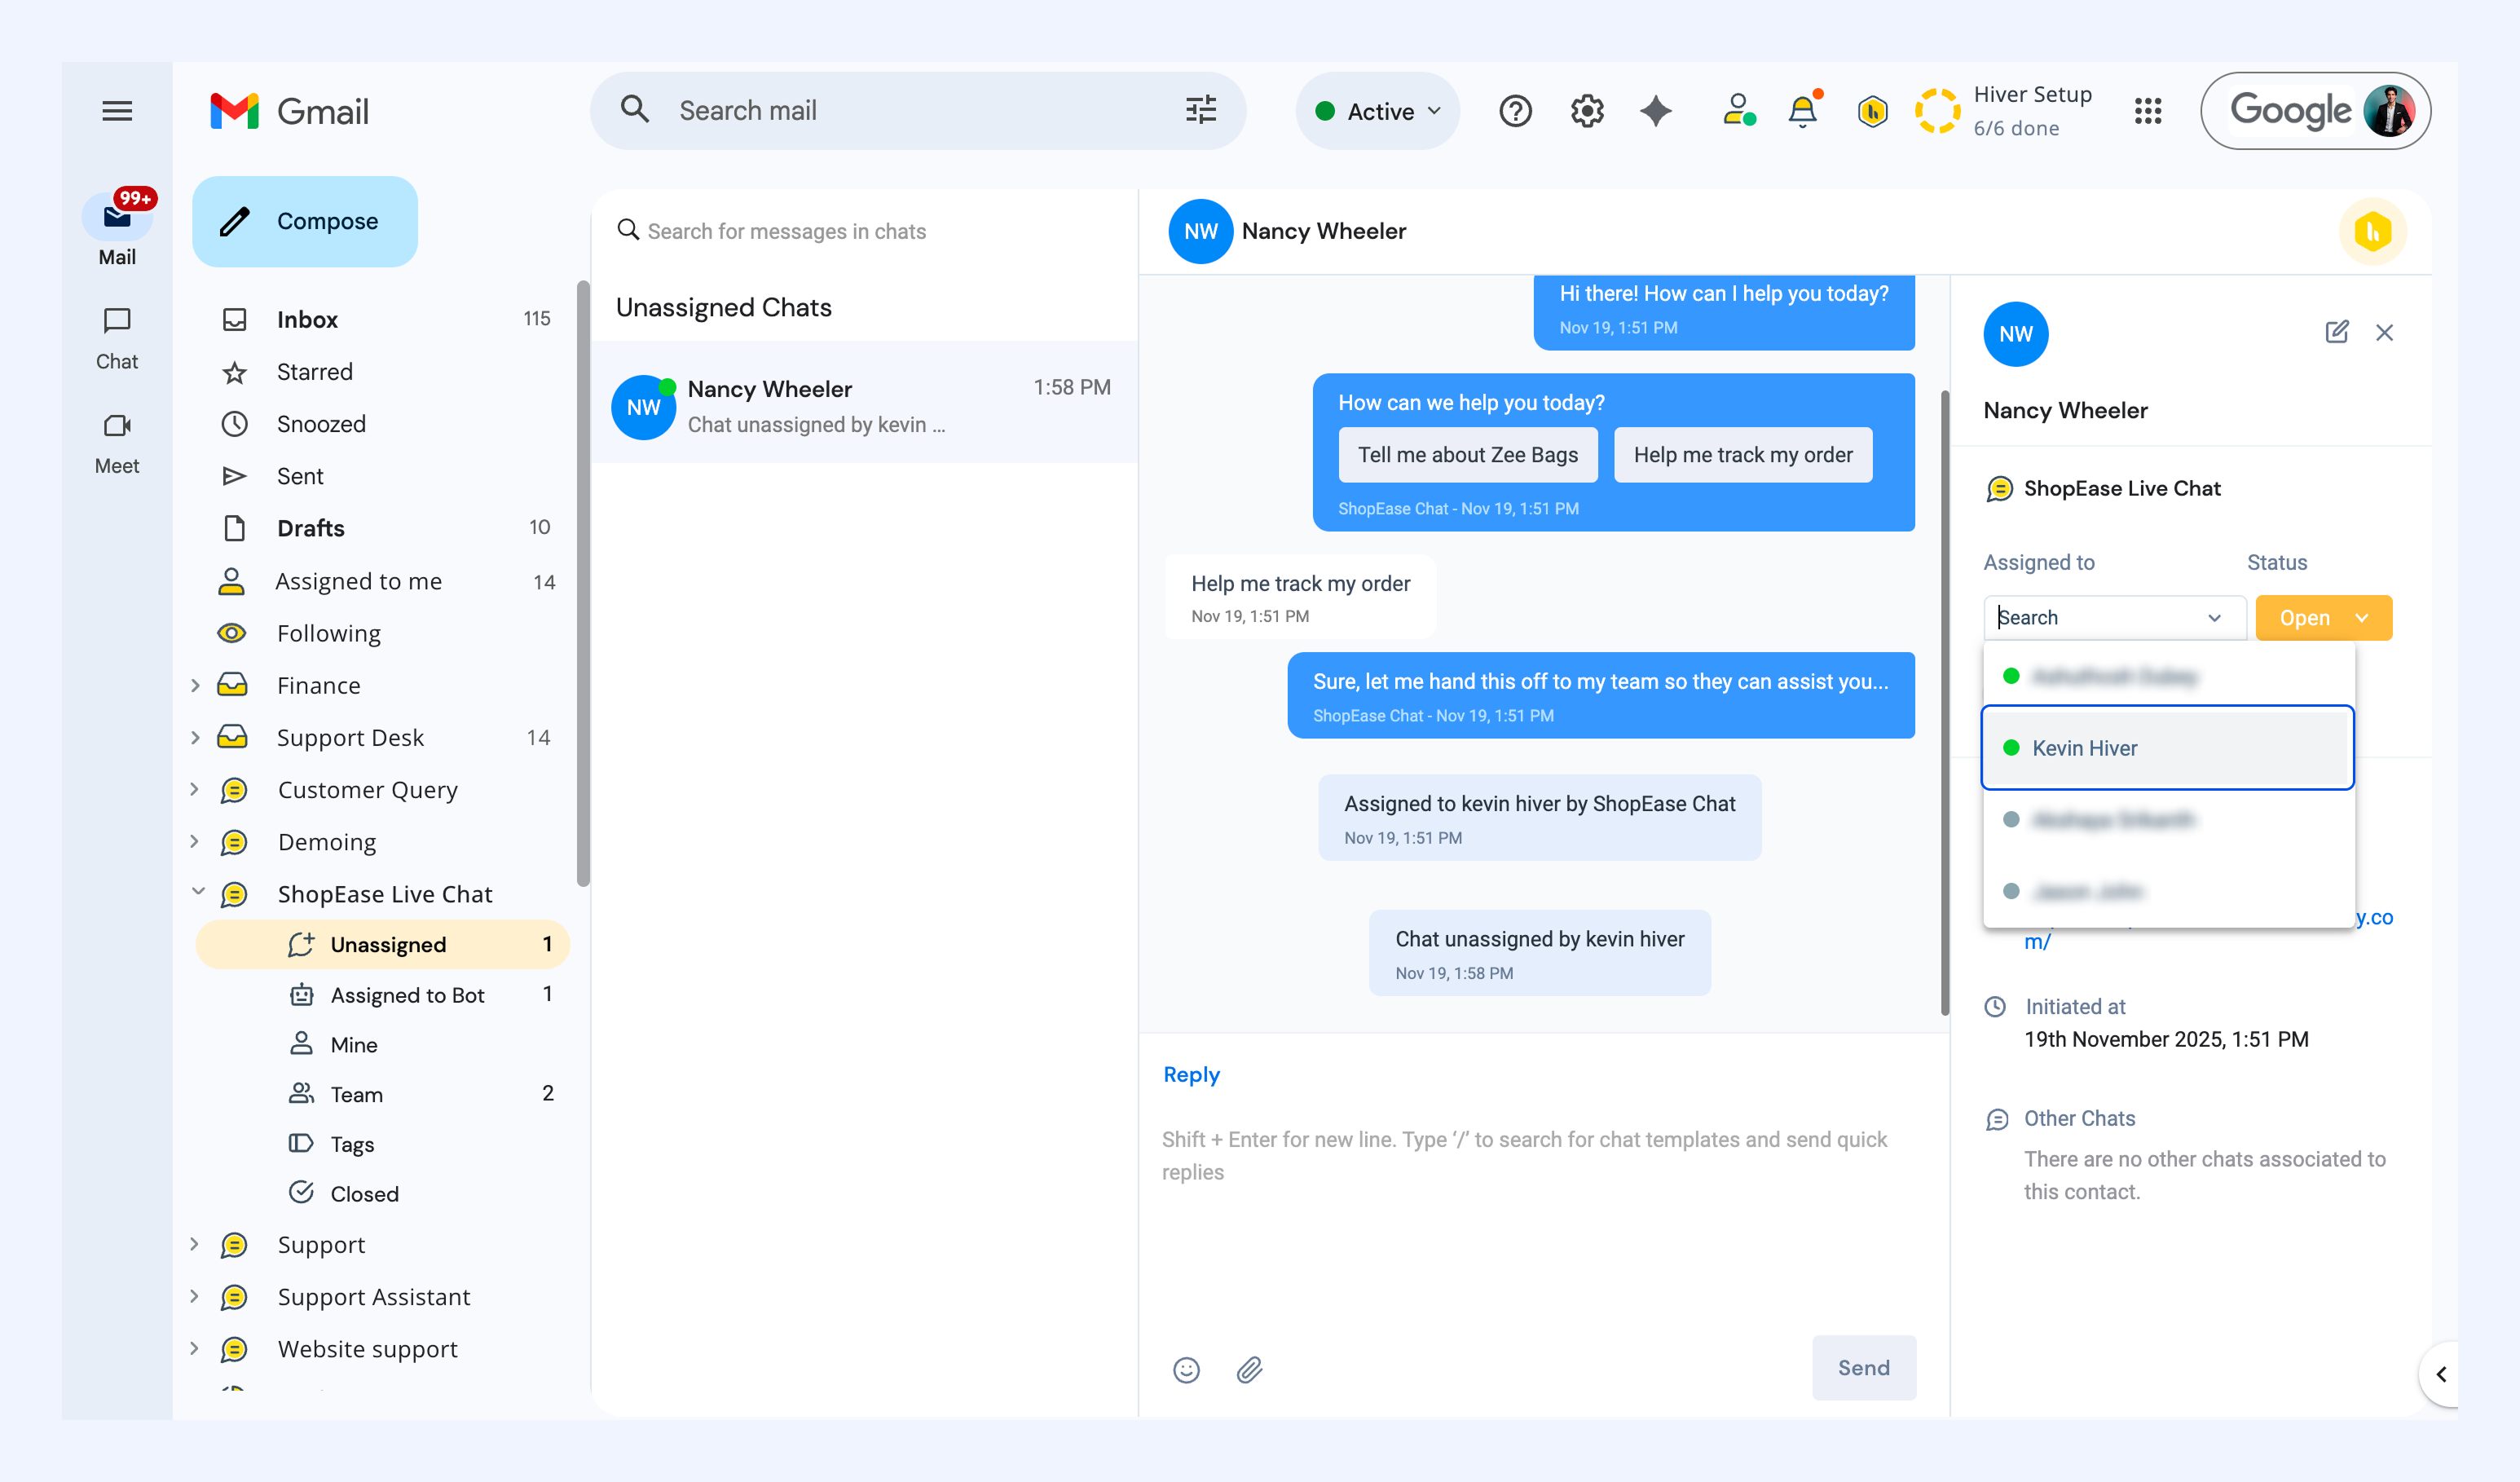Viewport: 2520px width, 1482px height.
Task: Select the Reply tab label
Action: [1191, 1074]
